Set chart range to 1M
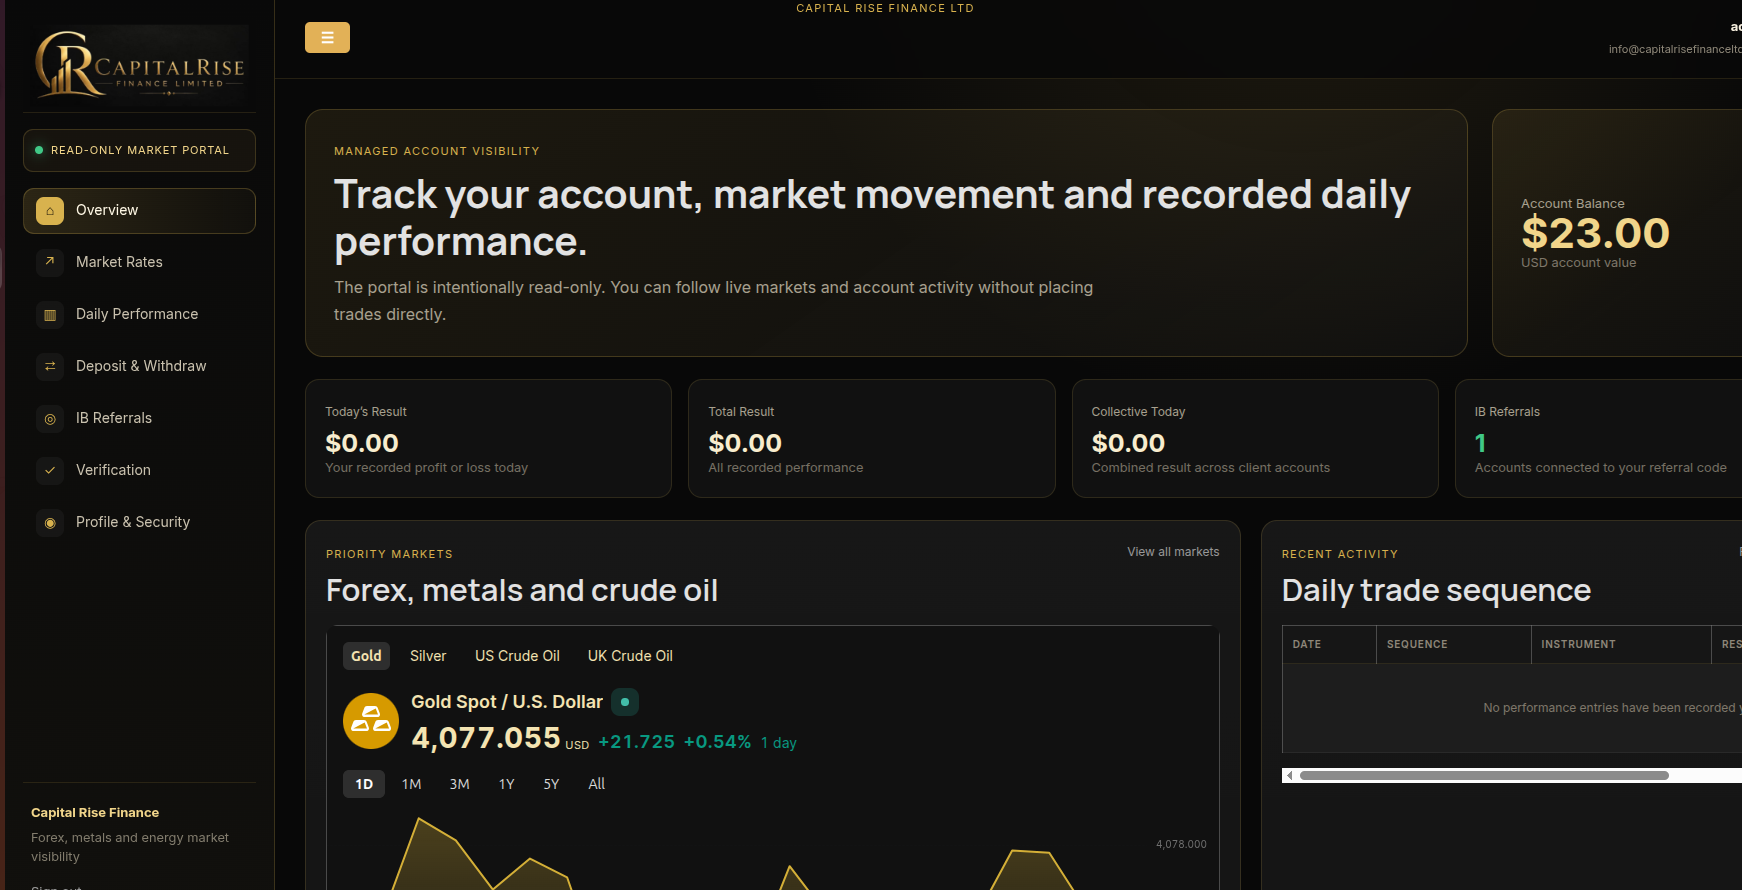Image resolution: width=1742 pixels, height=890 pixels. coord(411,784)
